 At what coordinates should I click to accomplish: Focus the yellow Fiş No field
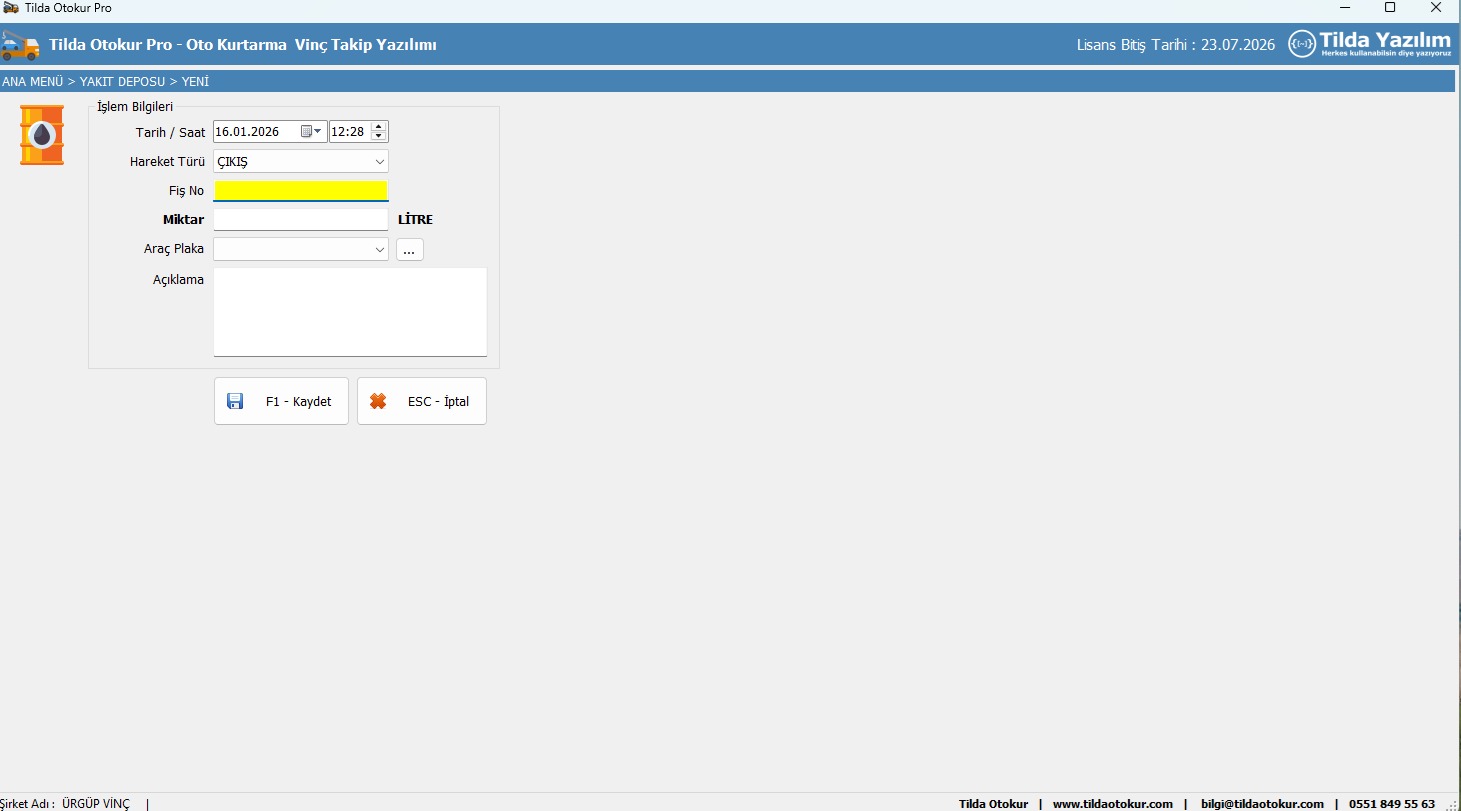click(x=300, y=191)
